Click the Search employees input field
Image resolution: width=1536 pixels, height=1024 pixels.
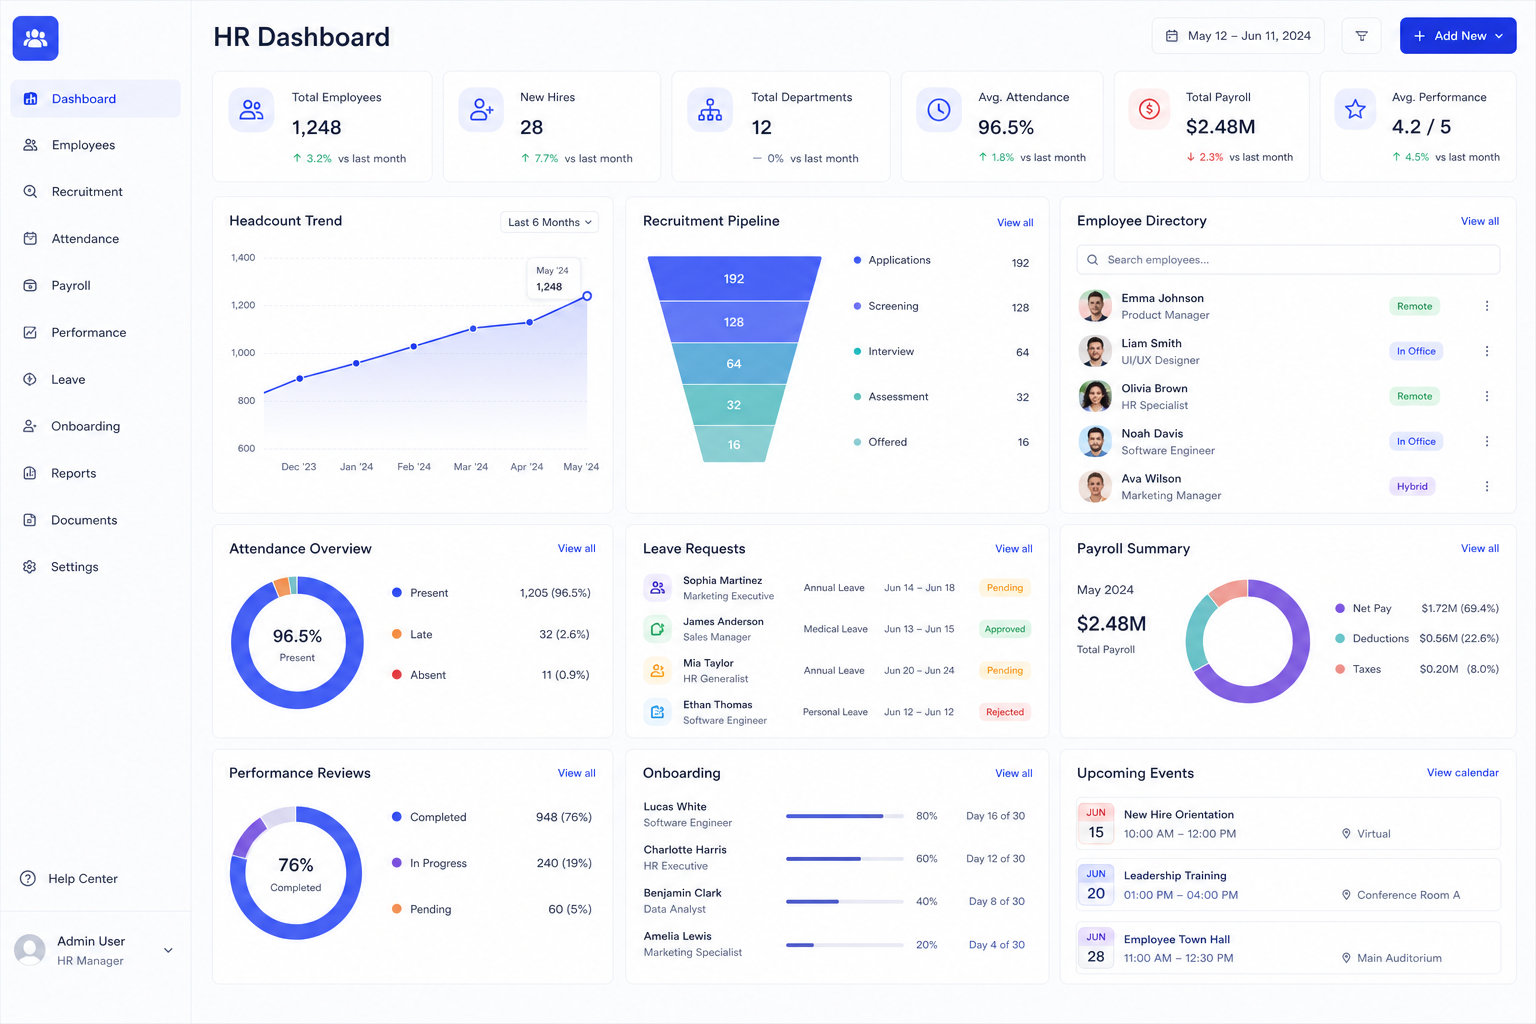pos(1288,260)
